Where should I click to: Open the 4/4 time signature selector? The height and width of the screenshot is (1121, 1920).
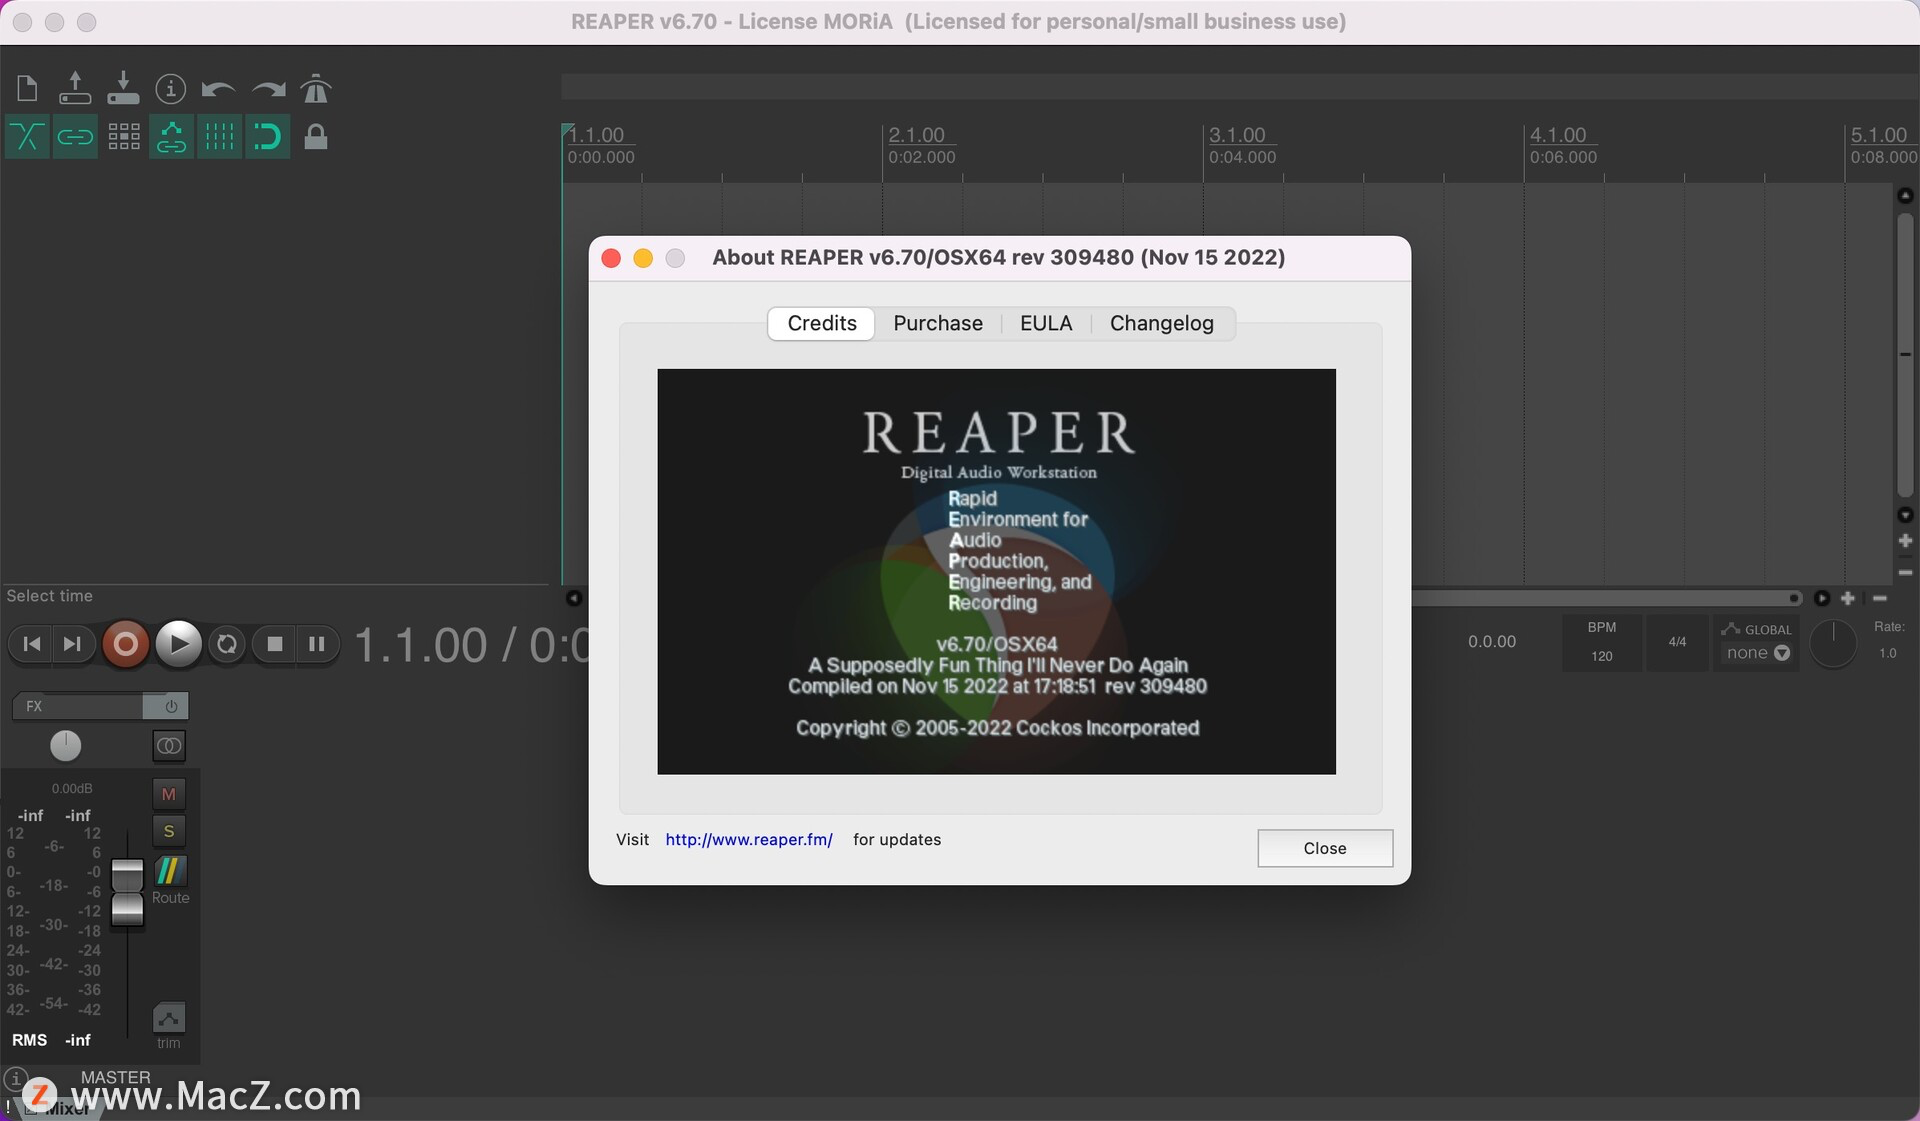click(1677, 642)
